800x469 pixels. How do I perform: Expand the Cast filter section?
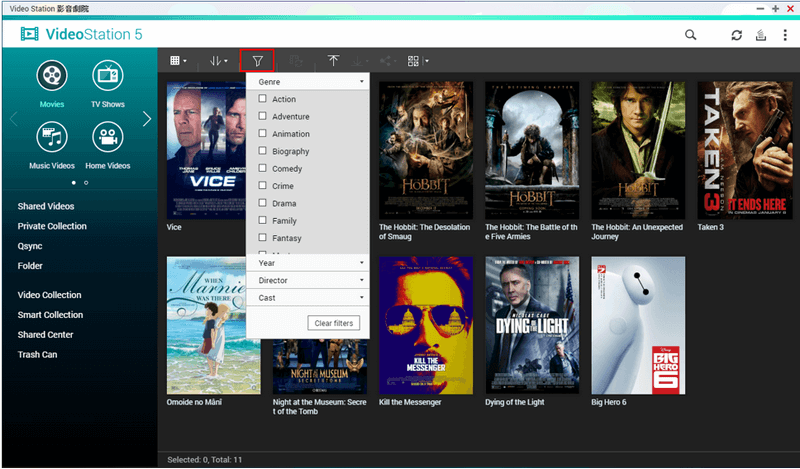point(308,298)
